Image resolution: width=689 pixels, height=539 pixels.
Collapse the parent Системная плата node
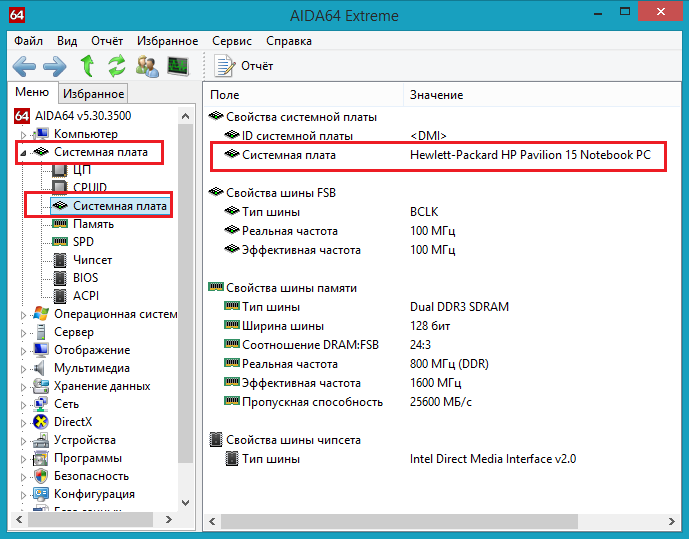pyautogui.click(x=23, y=152)
